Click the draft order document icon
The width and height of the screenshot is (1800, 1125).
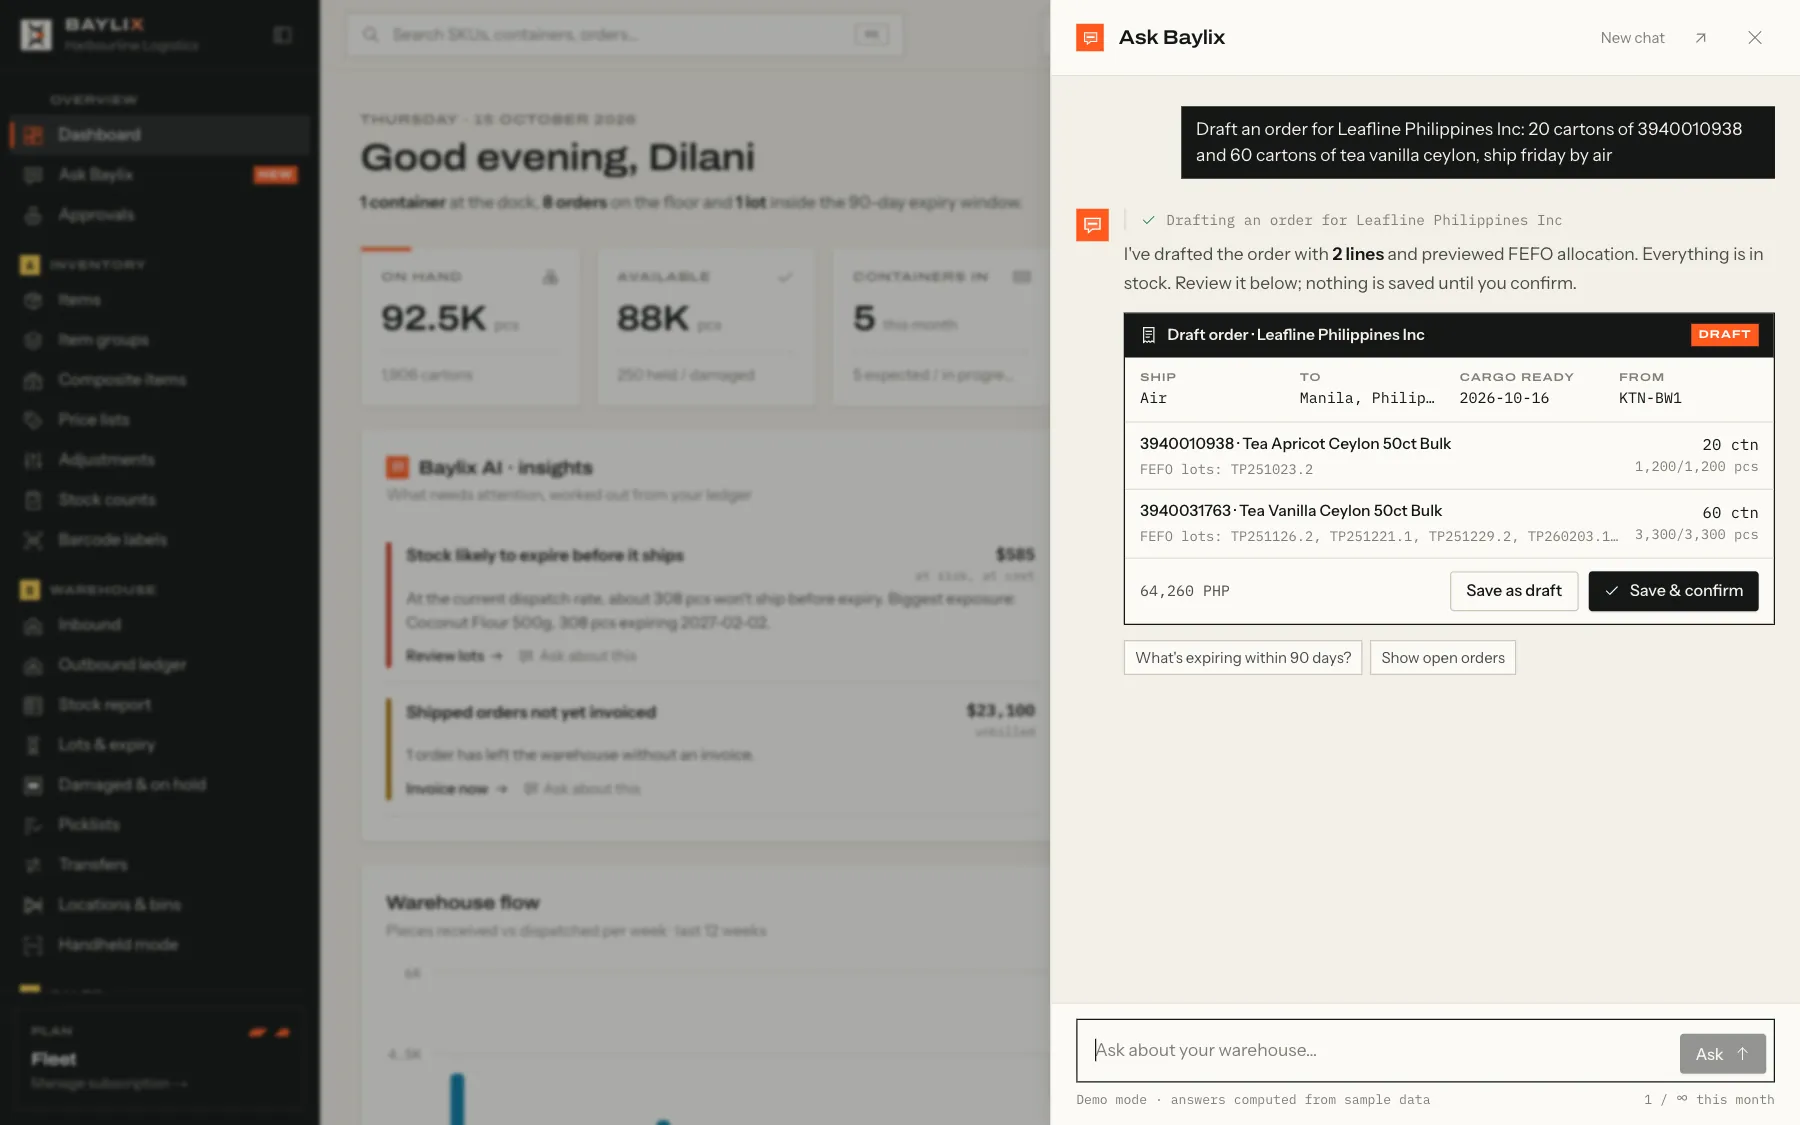1149,335
